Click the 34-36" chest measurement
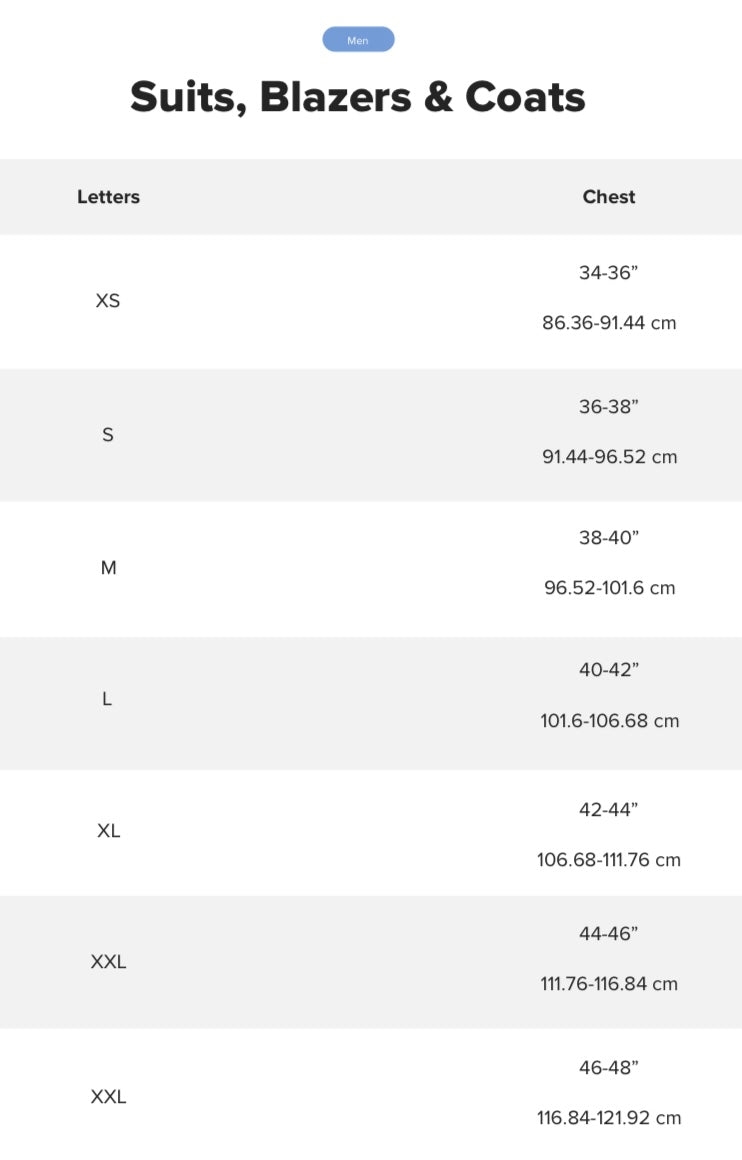Screen dimensions: 742x1160 (609, 273)
